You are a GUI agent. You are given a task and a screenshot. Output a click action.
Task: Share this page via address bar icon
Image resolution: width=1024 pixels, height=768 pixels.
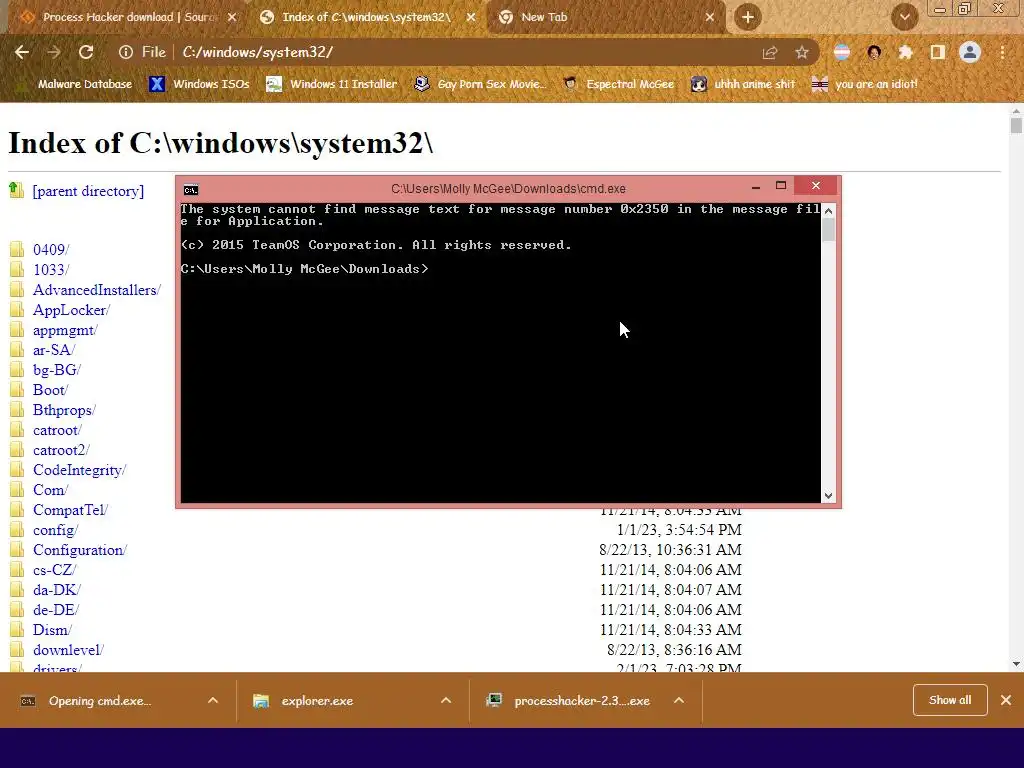click(770, 52)
